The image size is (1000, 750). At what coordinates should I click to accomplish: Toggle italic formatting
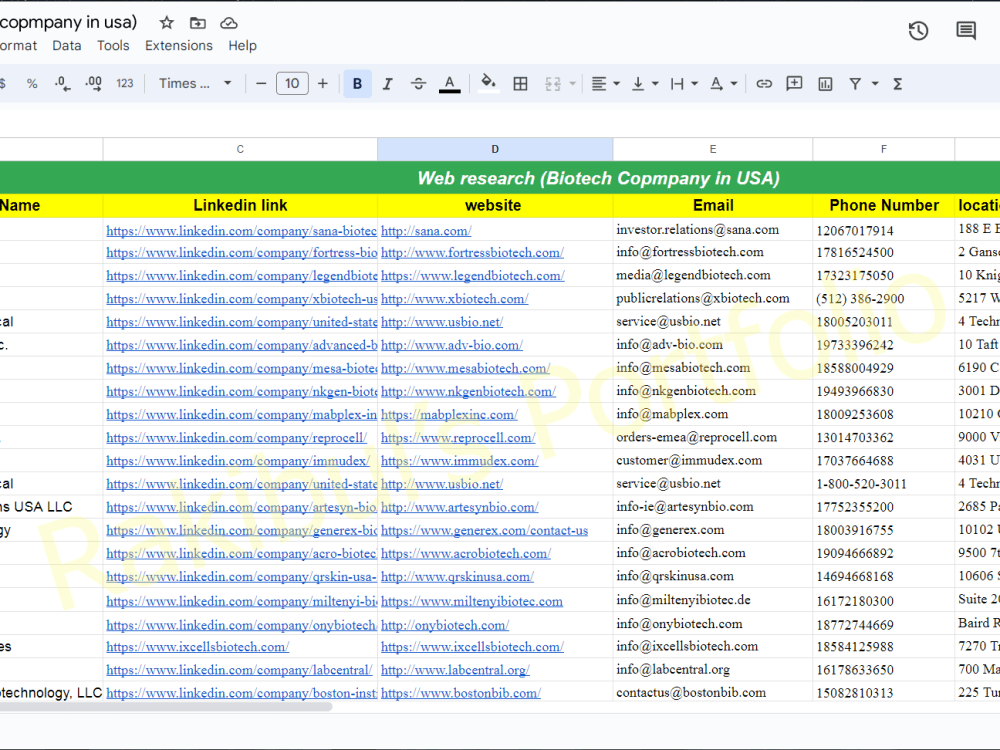(x=387, y=84)
